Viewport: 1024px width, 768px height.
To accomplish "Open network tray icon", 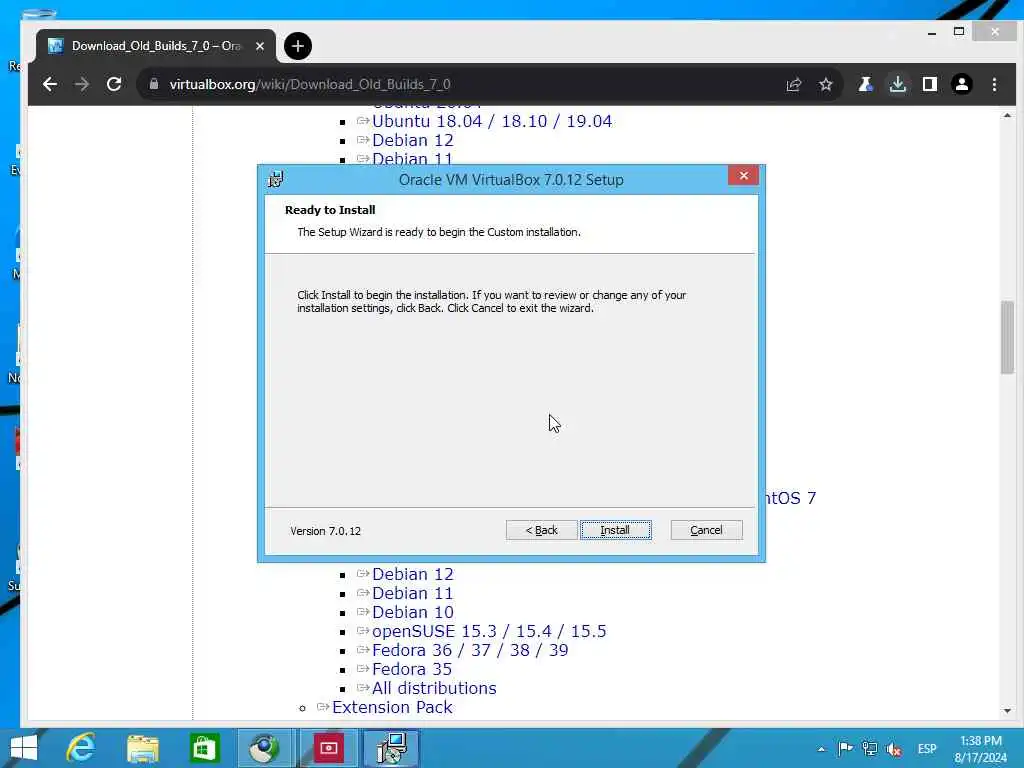I will coord(869,749).
